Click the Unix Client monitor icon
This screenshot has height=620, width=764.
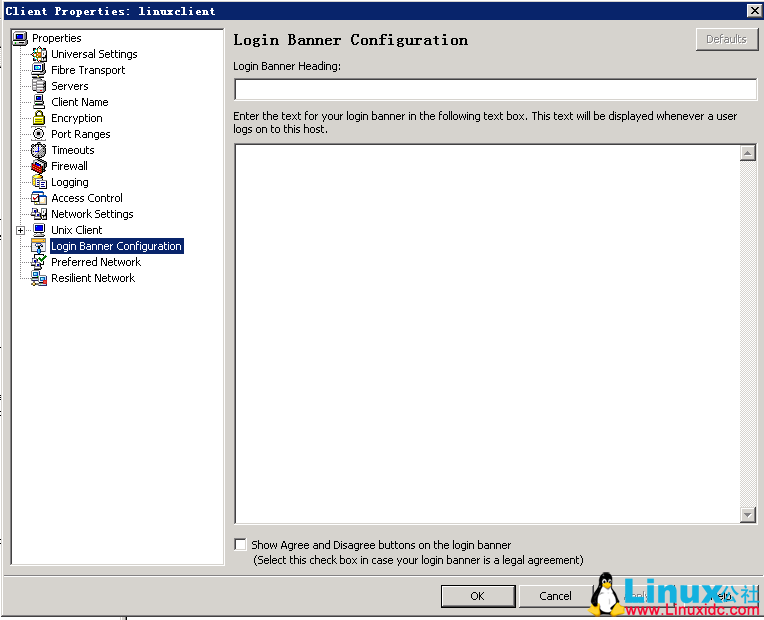[39, 230]
